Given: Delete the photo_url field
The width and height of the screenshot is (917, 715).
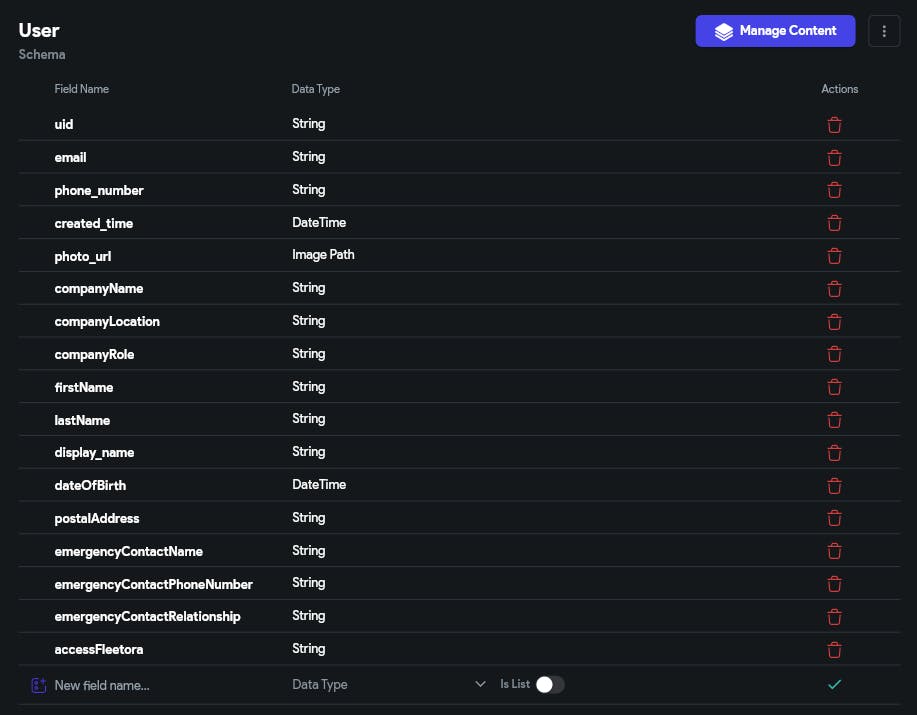Looking at the screenshot, I should coord(834,256).
